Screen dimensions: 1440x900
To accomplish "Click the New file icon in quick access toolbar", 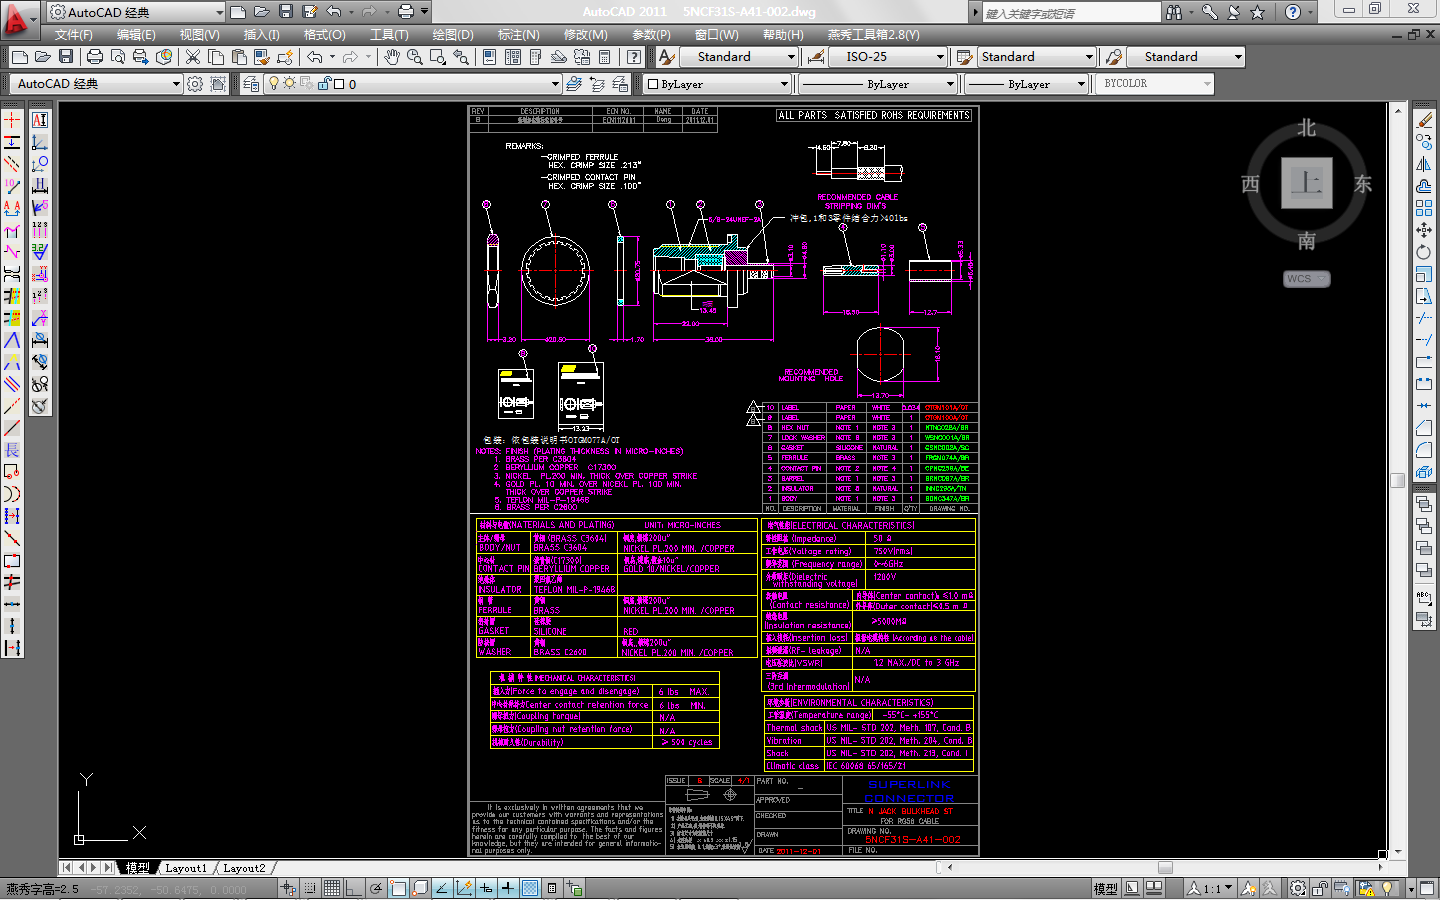I will (x=237, y=12).
